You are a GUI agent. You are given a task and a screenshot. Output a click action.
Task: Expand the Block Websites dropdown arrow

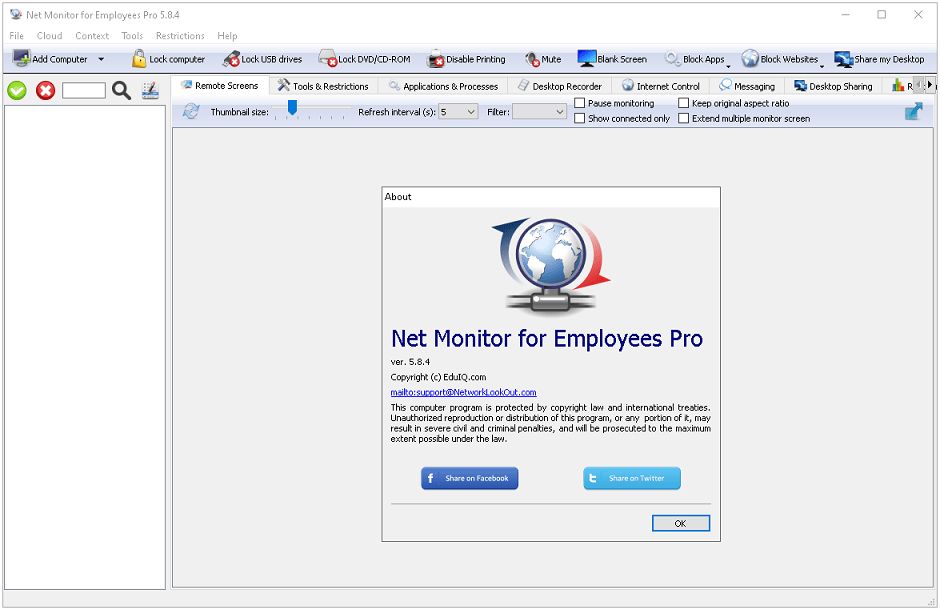point(822,65)
